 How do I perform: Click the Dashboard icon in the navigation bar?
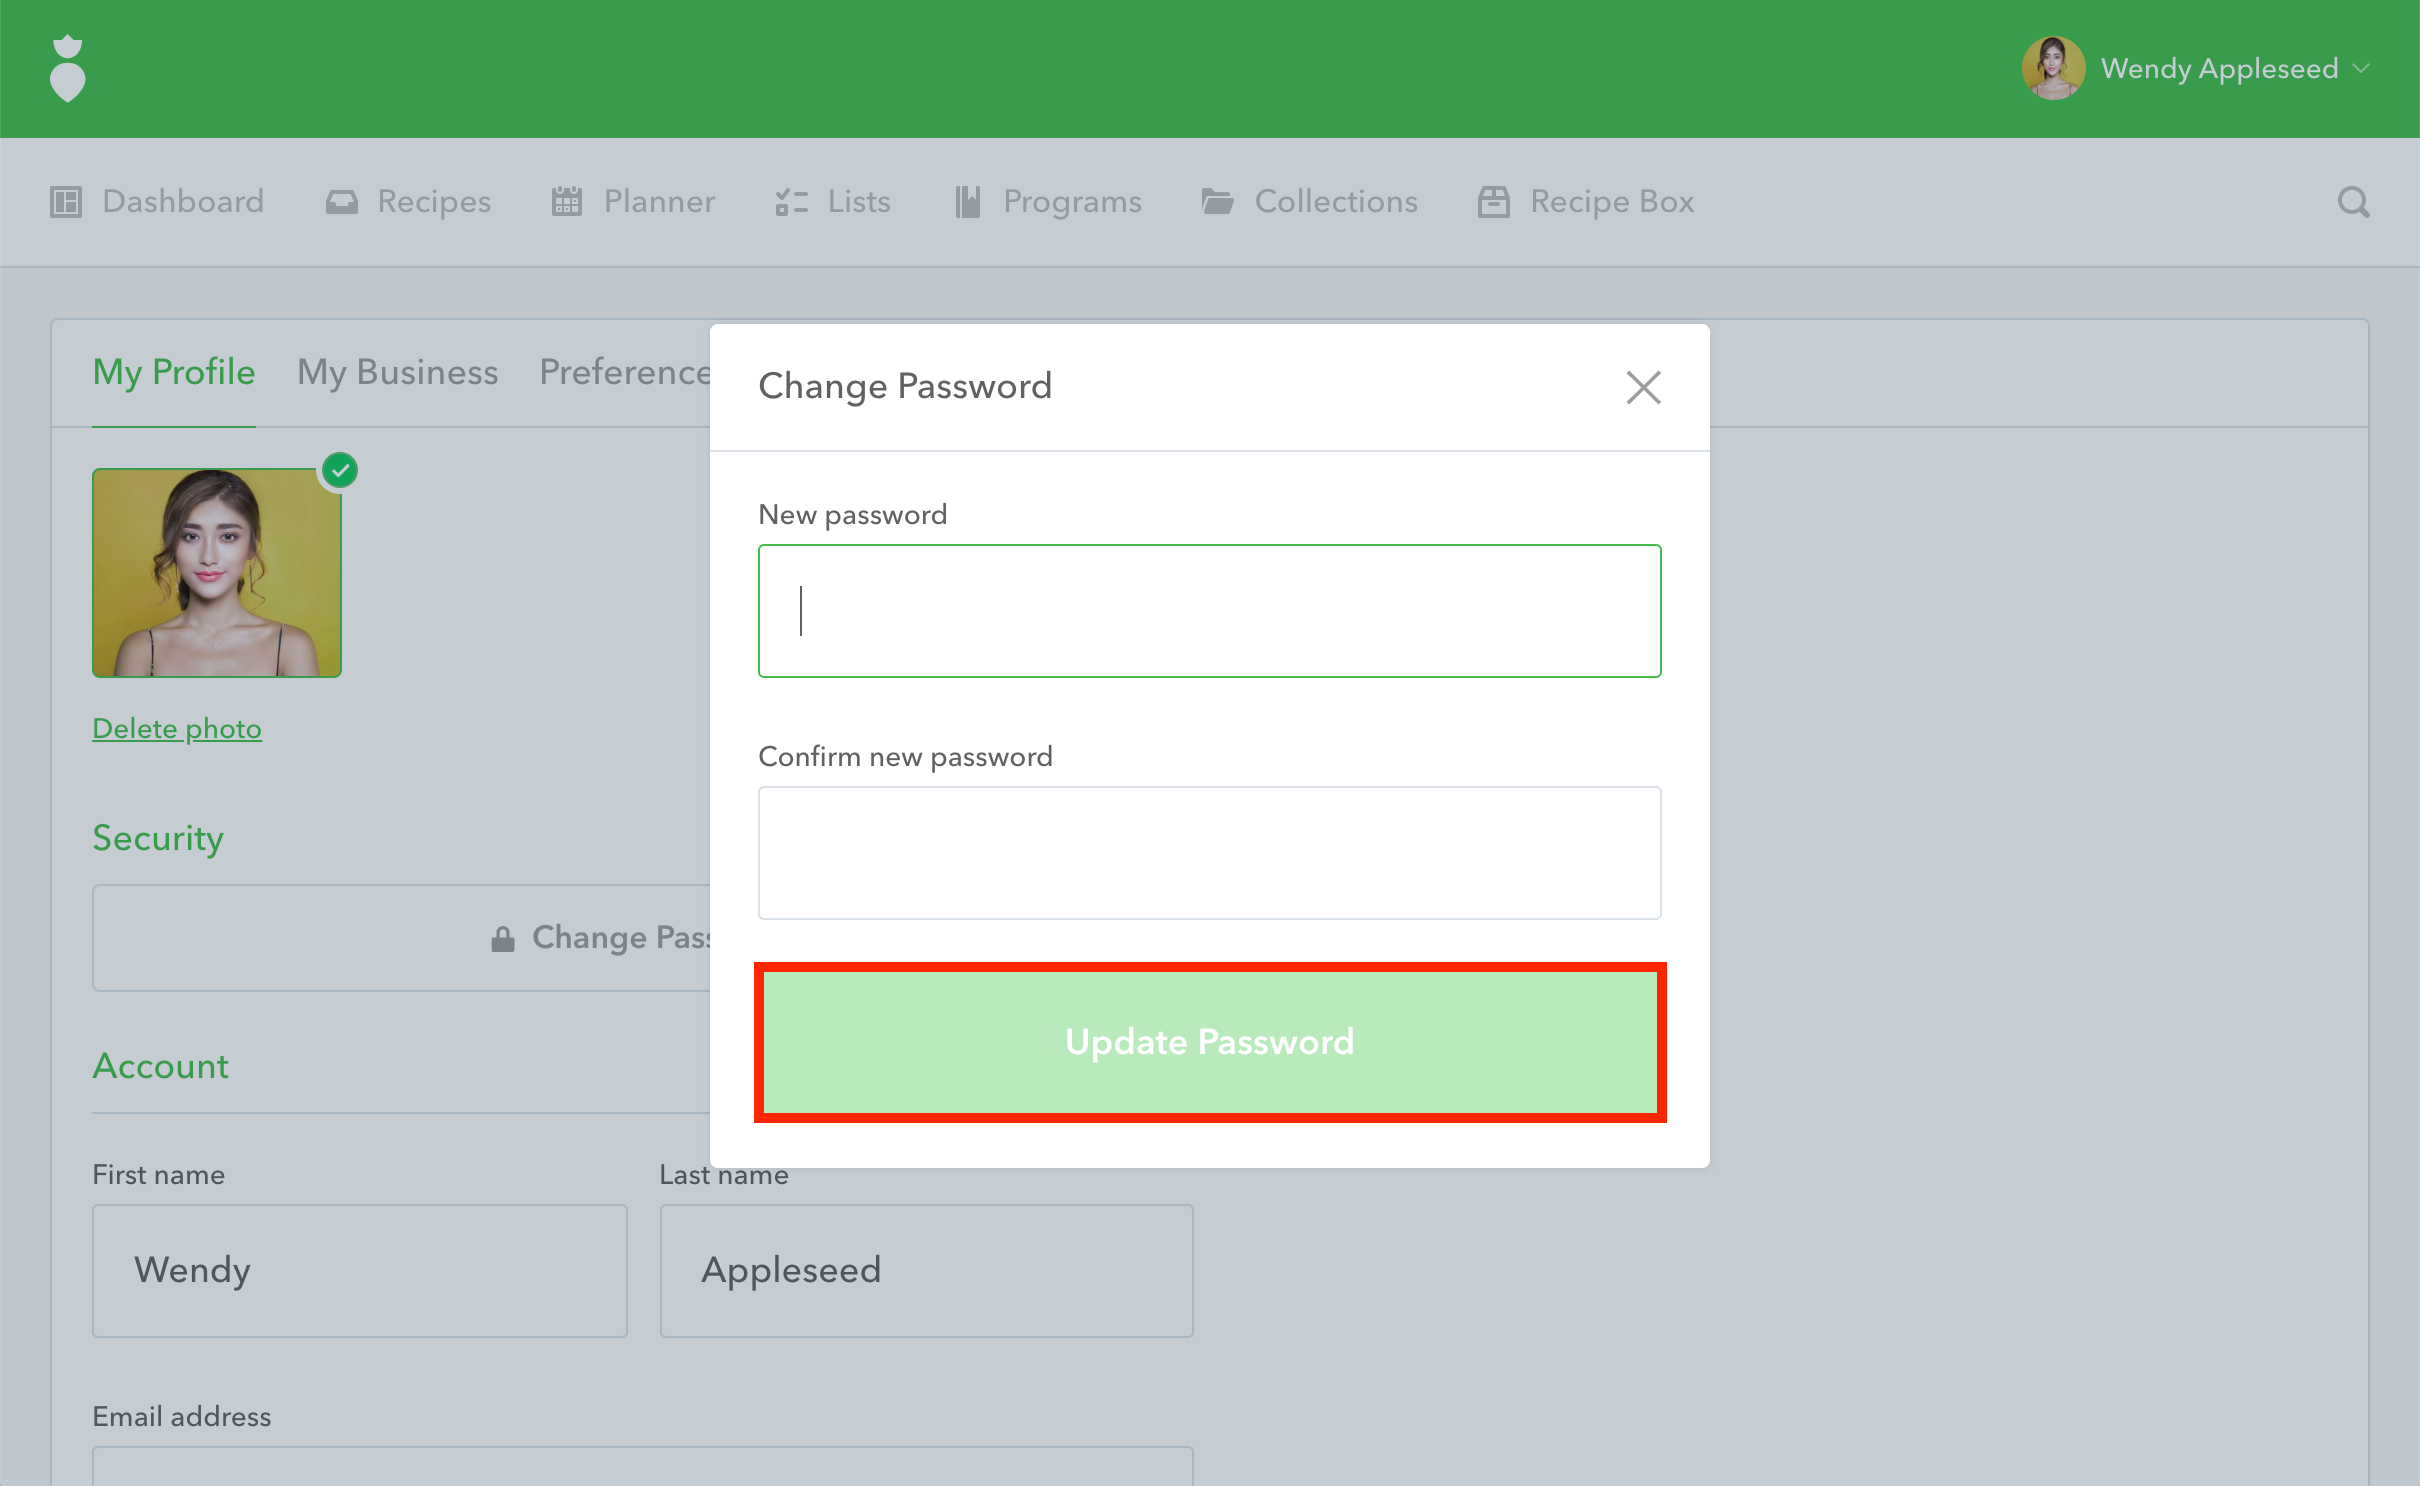pyautogui.click(x=66, y=202)
